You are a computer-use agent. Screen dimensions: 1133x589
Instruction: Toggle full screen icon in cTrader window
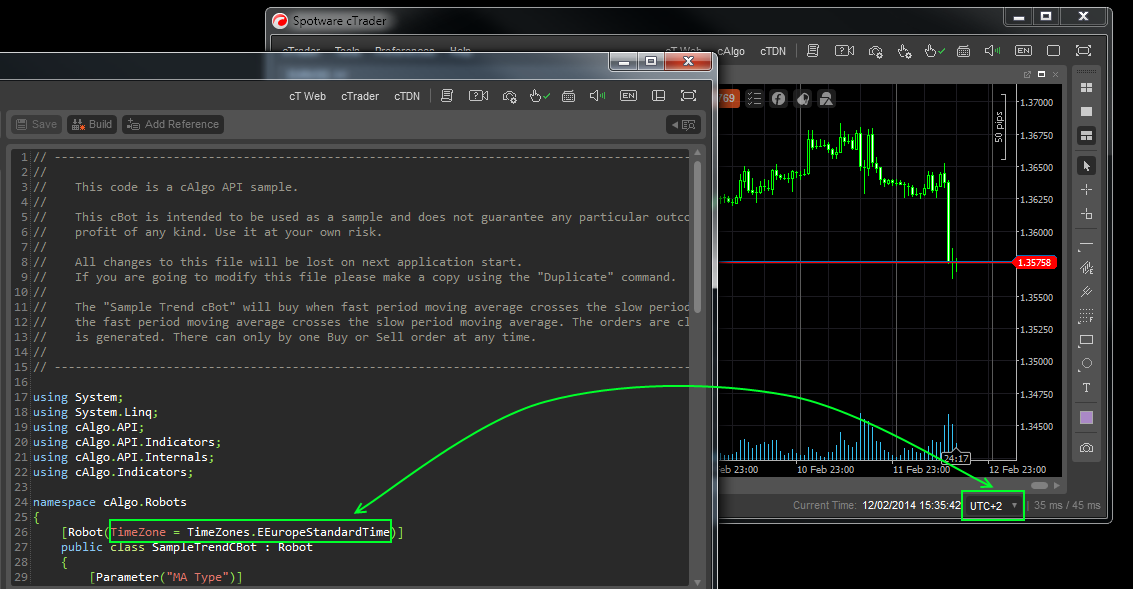[x=1083, y=51]
